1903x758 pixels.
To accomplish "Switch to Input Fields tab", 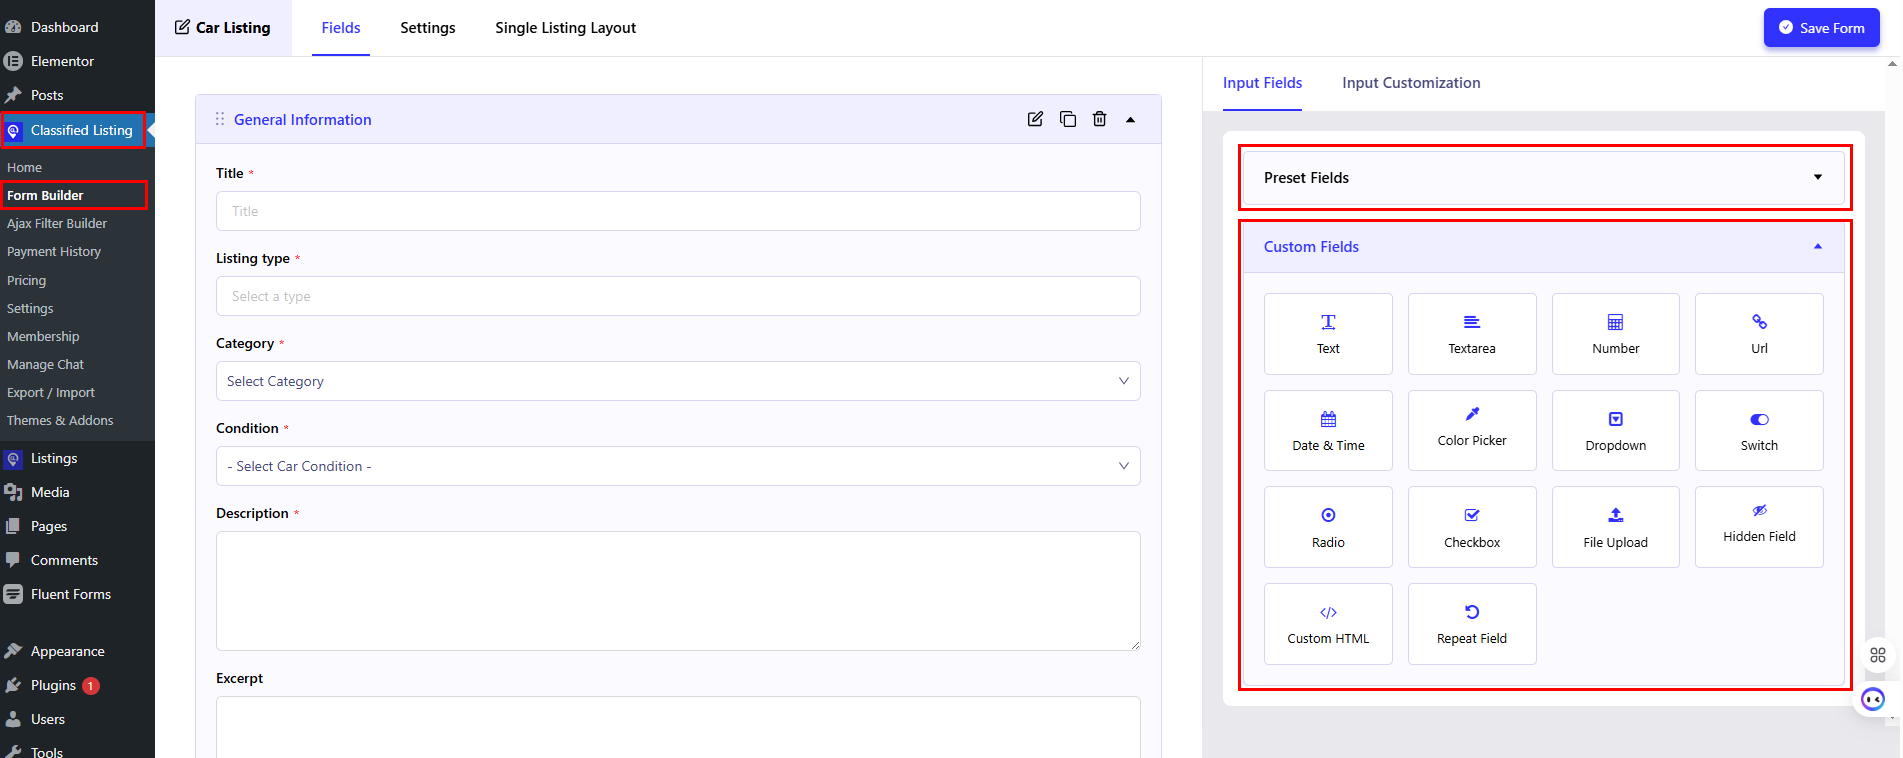I will tap(1262, 83).
